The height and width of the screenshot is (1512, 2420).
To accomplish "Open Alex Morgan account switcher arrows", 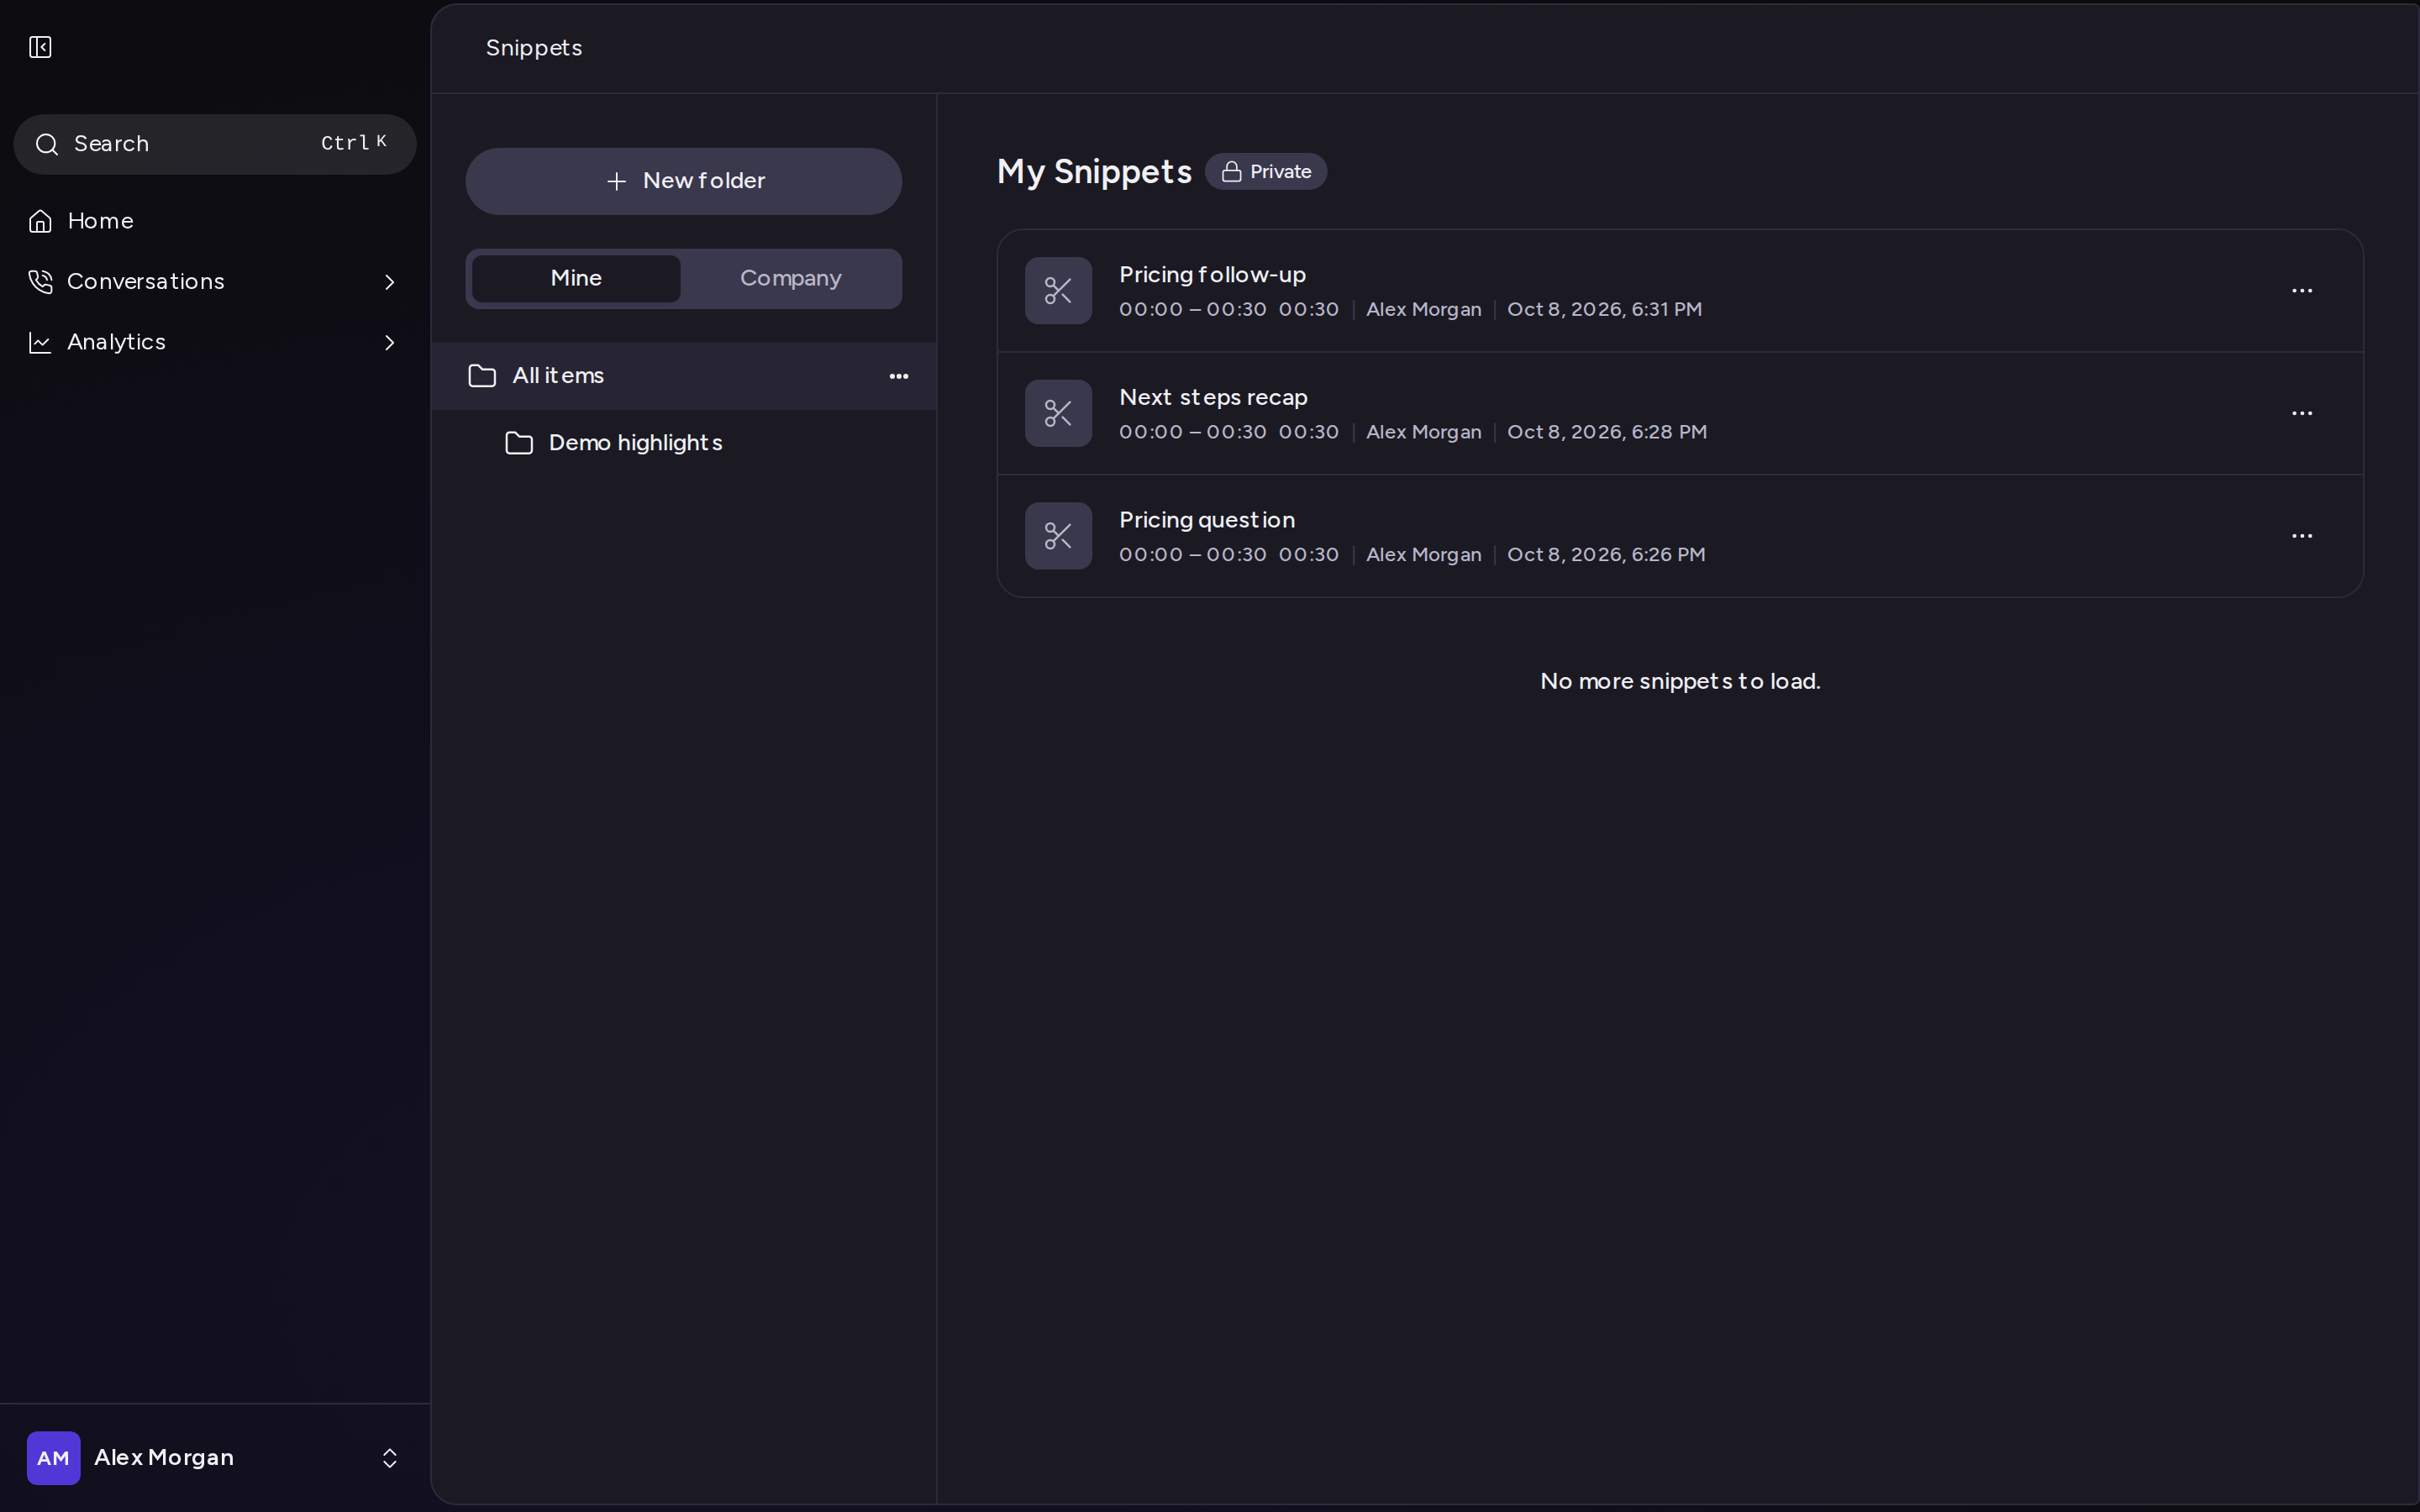I will coord(390,1458).
